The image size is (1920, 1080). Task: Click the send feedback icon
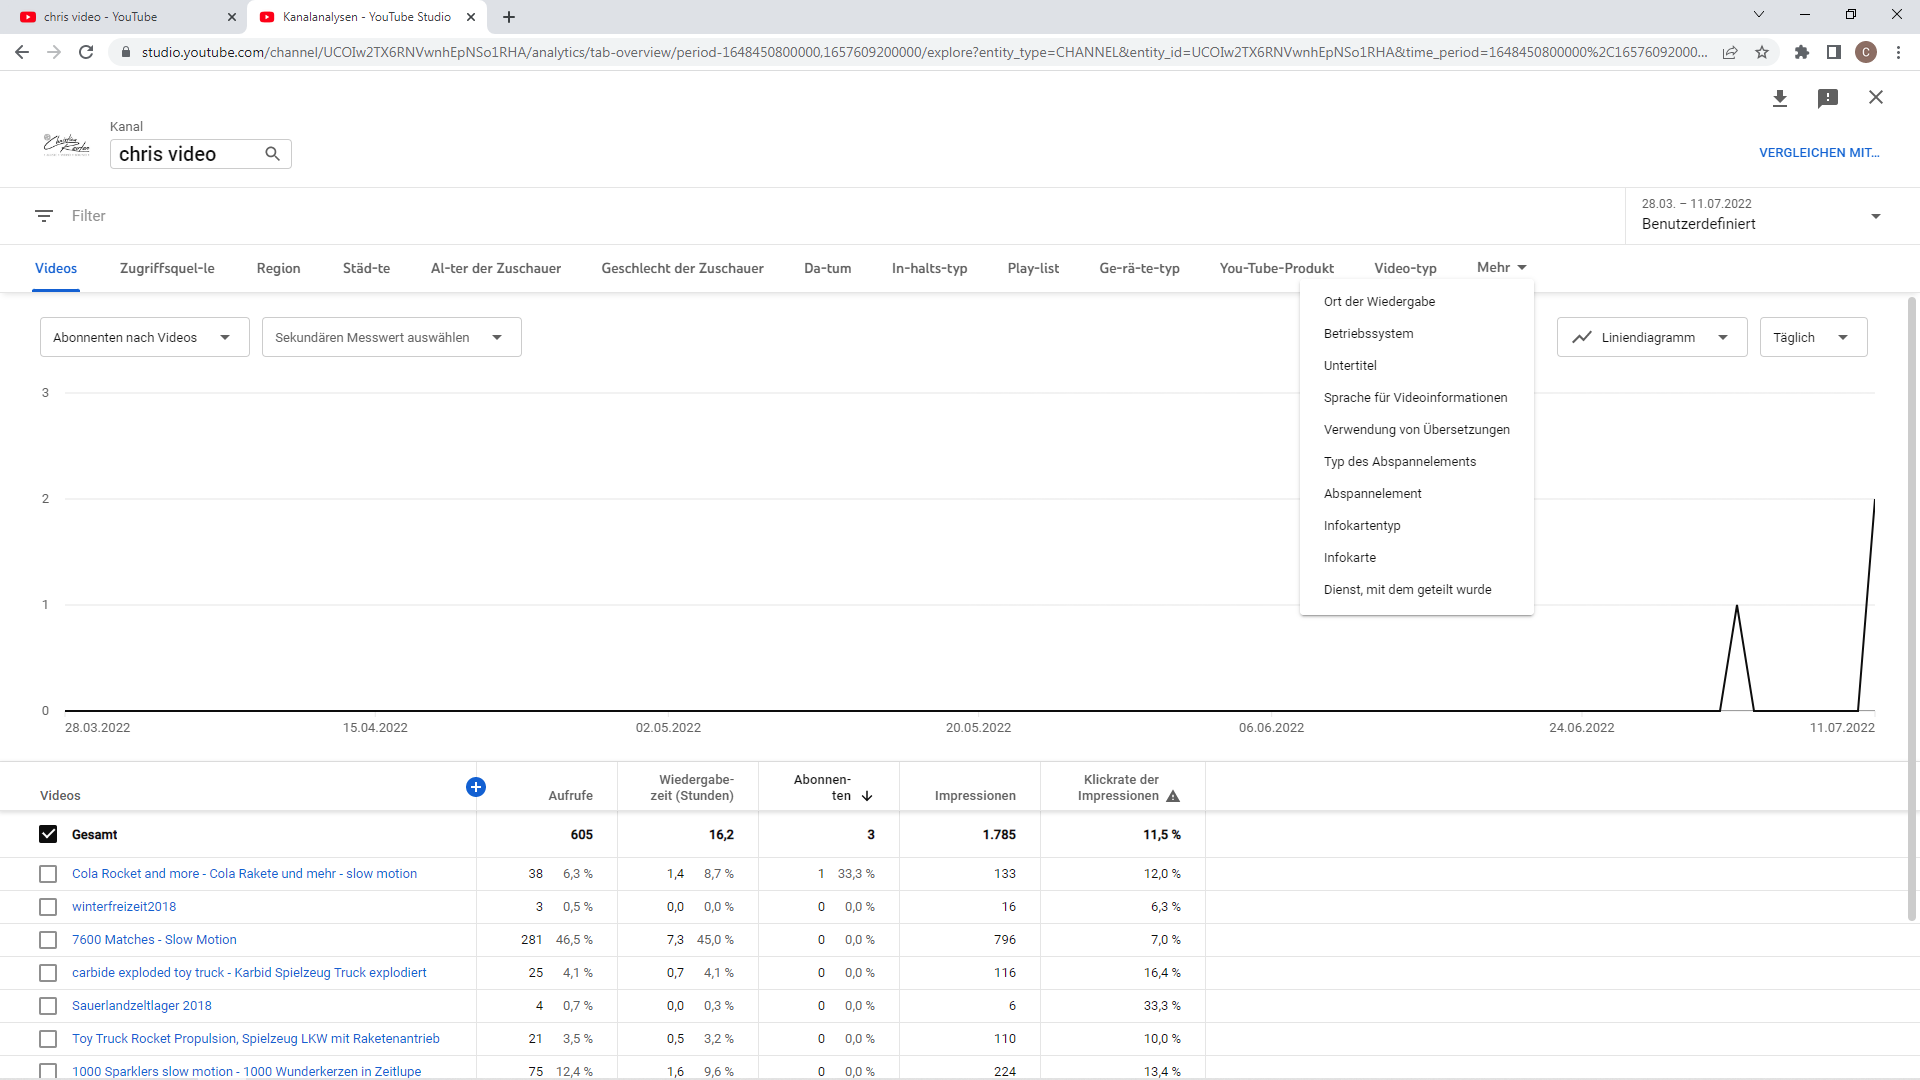1828,98
